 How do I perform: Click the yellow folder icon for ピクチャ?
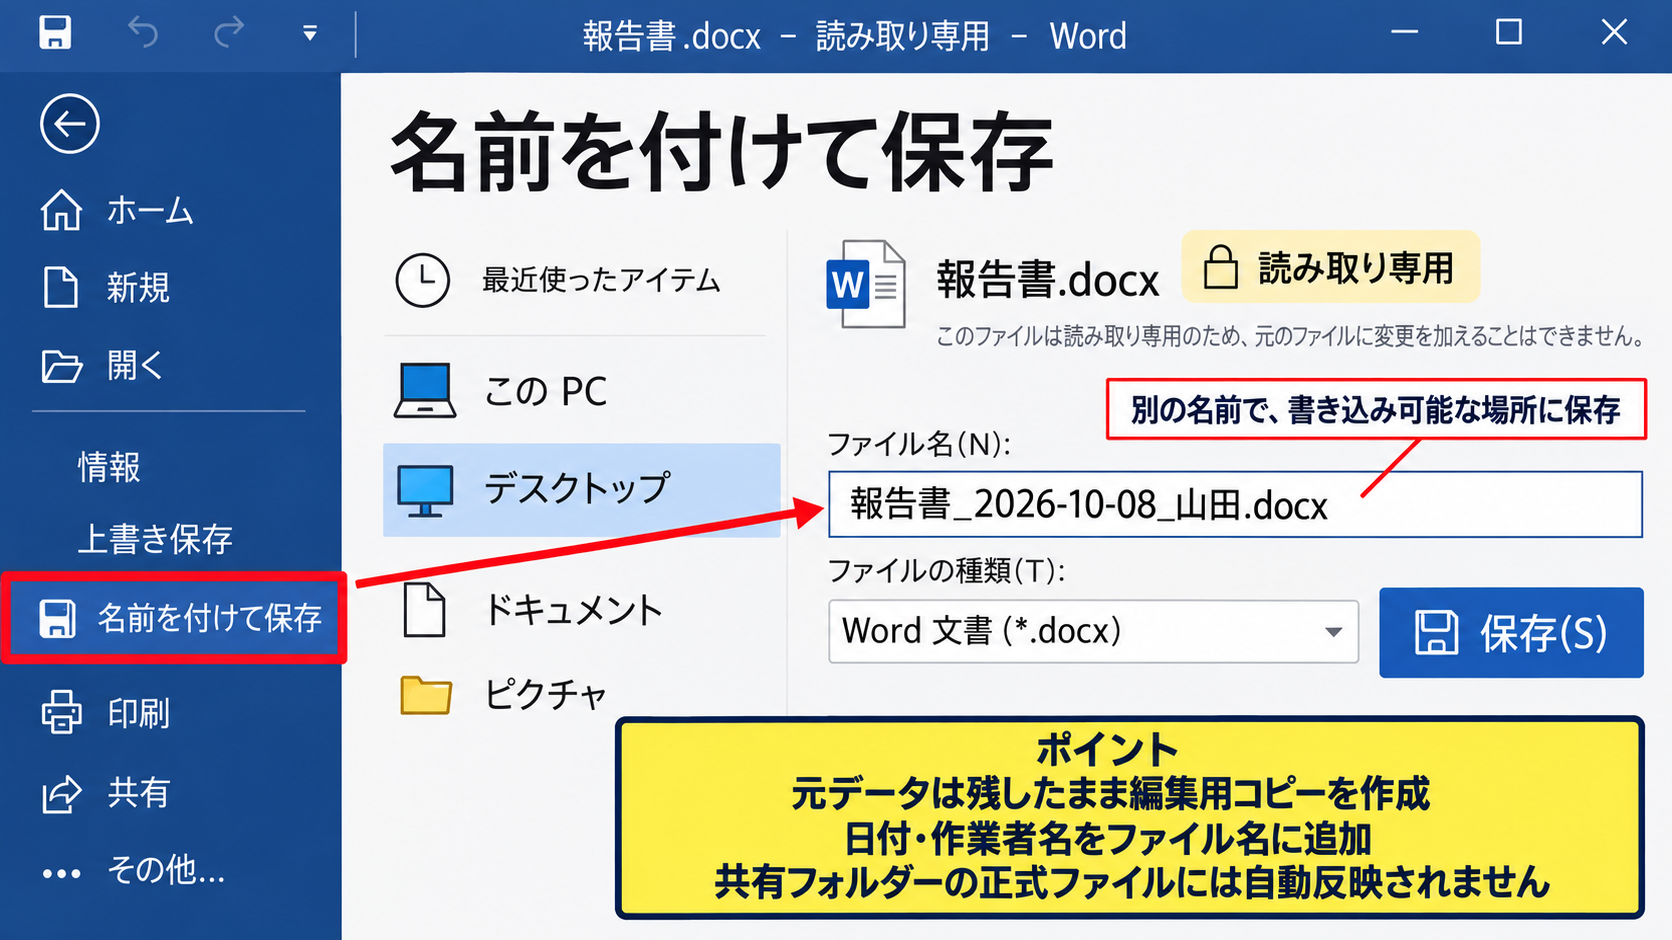pyautogui.click(x=426, y=694)
